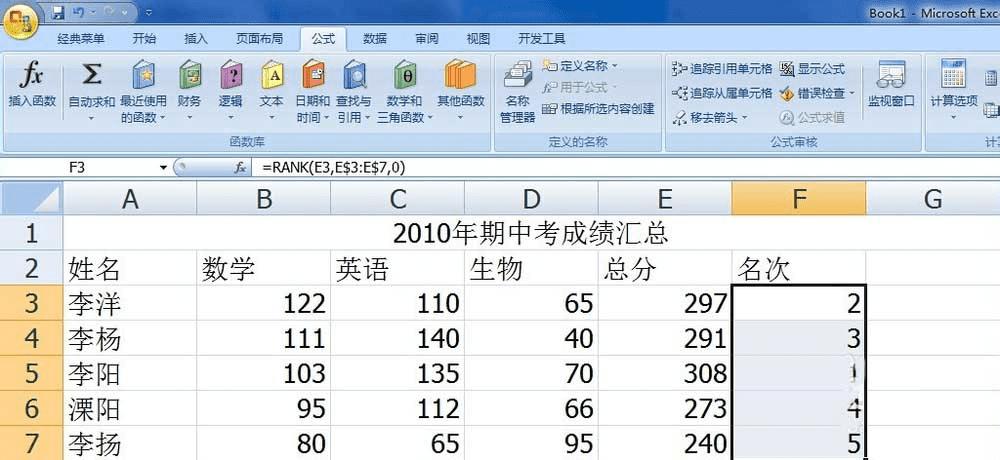Image resolution: width=1000 pixels, height=460 pixels.
Task: Open the Financial (财务) functions book icon
Action: [x=189, y=75]
